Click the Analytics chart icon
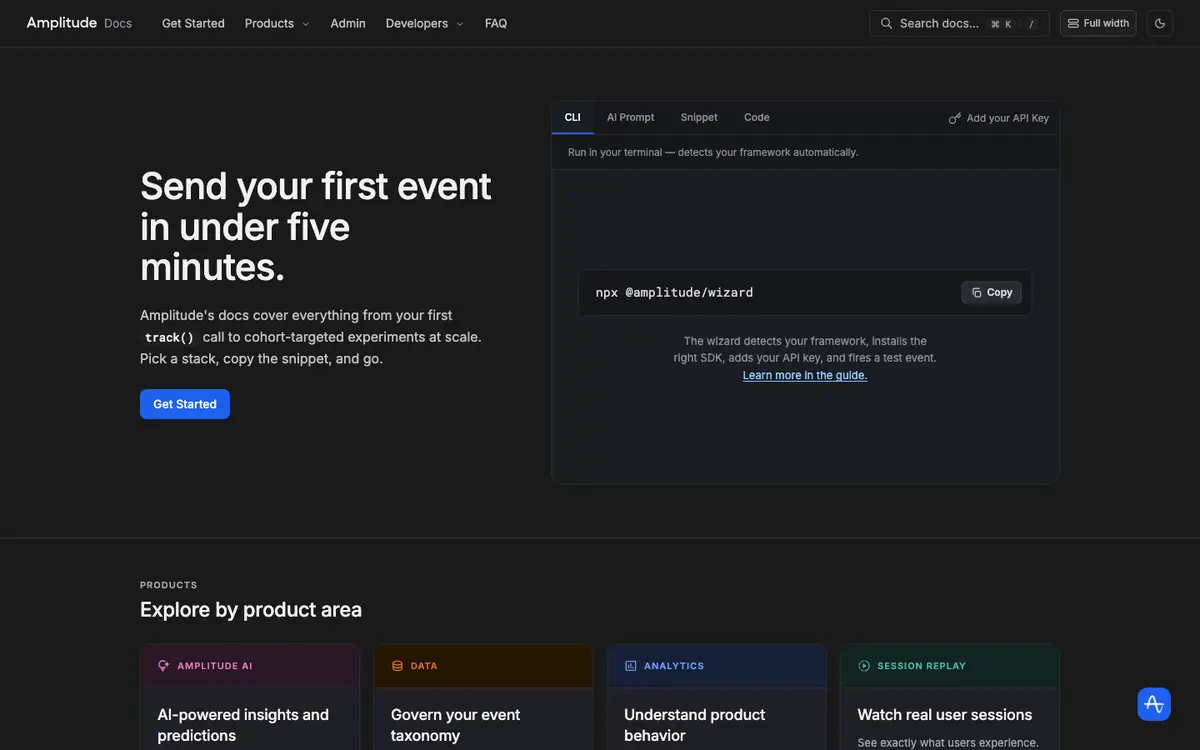The image size is (1200, 750). click(631, 666)
